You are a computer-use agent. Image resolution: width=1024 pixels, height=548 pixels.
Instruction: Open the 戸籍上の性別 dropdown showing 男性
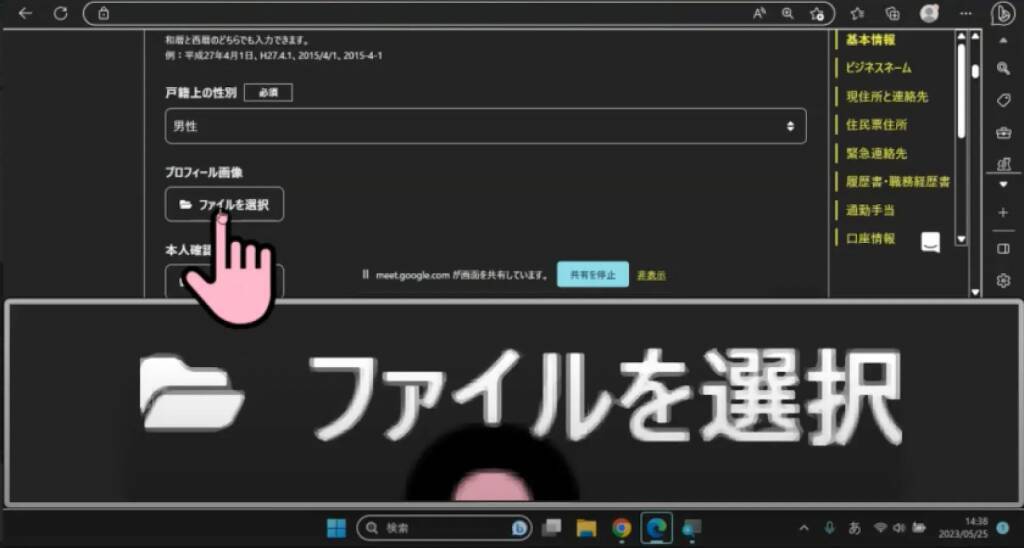click(x=485, y=126)
